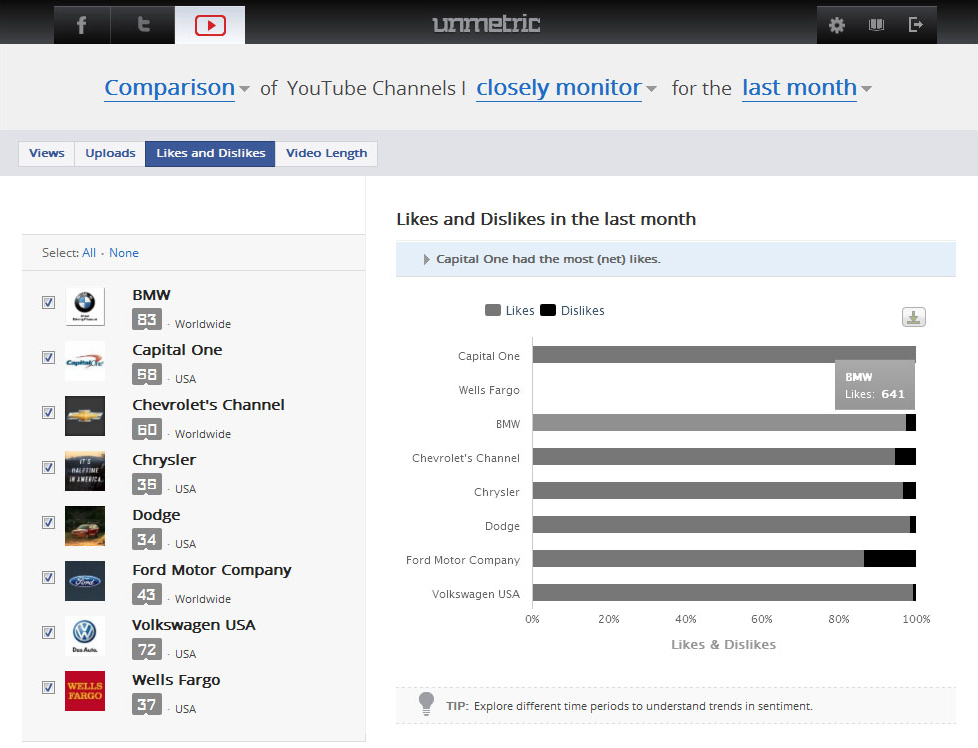Open the Volkswagen USA channel name
978x748 pixels.
[194, 624]
